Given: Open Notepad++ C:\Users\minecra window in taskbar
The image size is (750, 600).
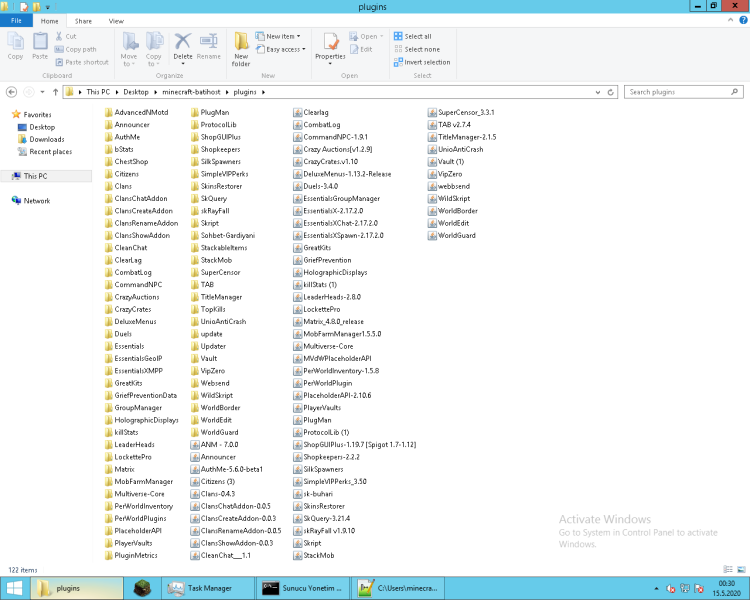Looking at the screenshot, I should [398, 588].
